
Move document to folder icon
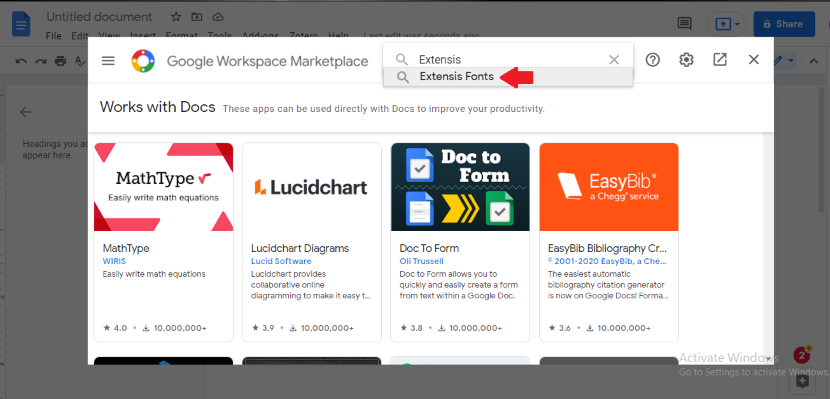[197, 17]
